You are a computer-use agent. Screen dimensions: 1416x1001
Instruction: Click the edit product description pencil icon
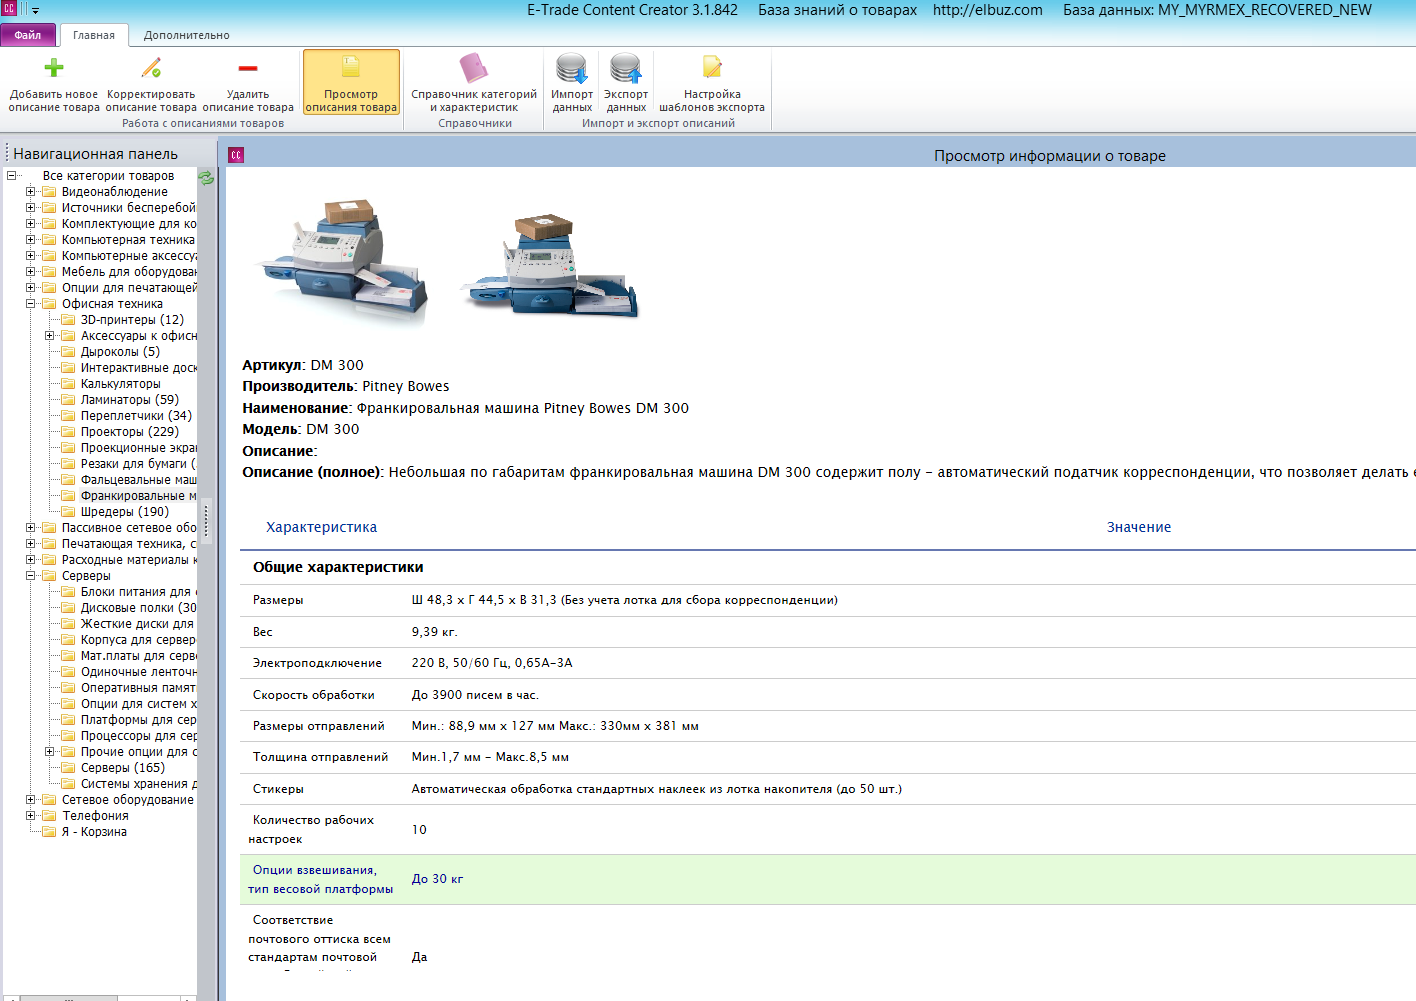tap(151, 68)
